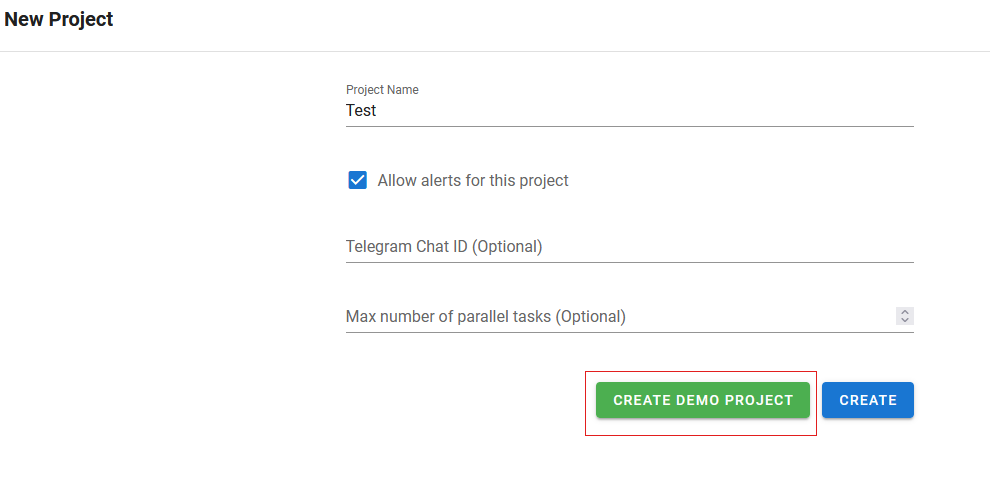Click the 'Telegram Chat ID' placeholder text

[407, 246]
